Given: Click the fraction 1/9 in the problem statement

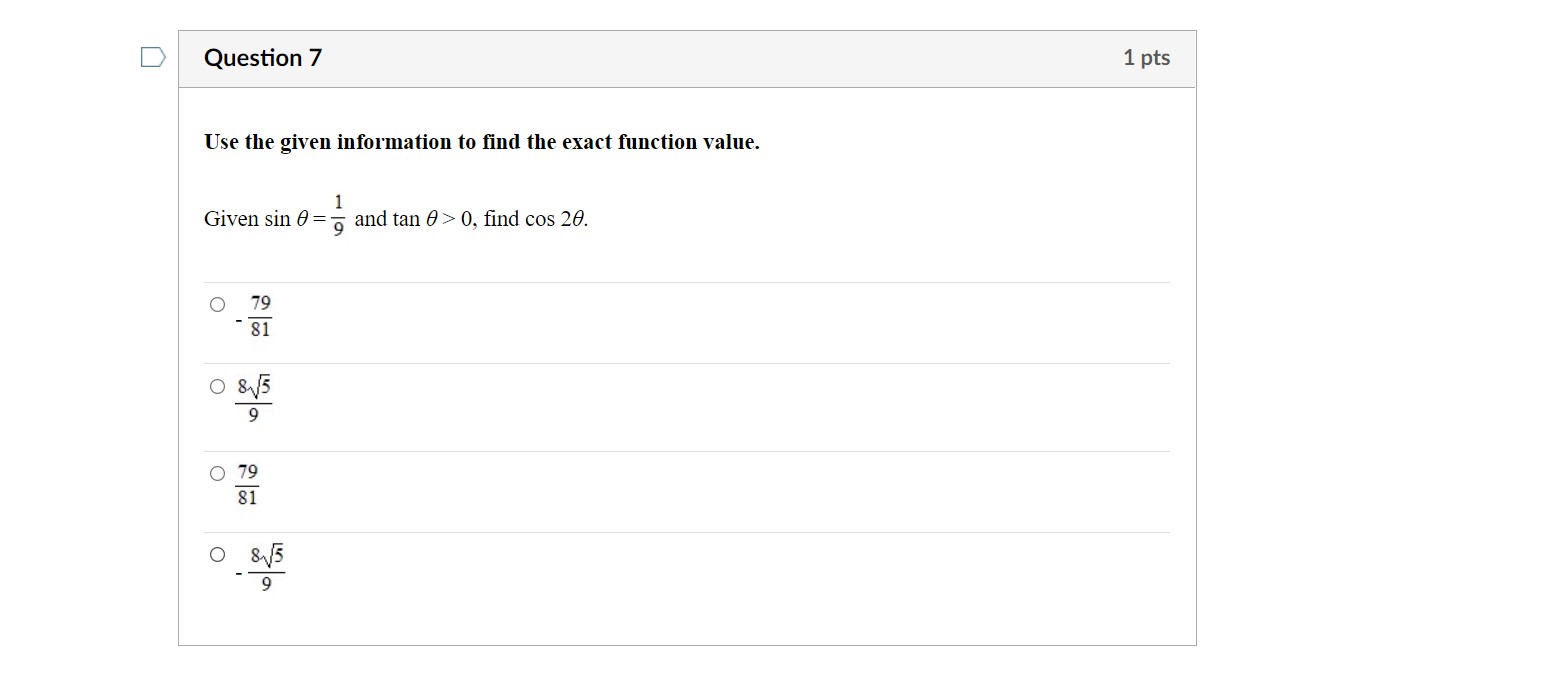Looking at the screenshot, I should click(340, 215).
